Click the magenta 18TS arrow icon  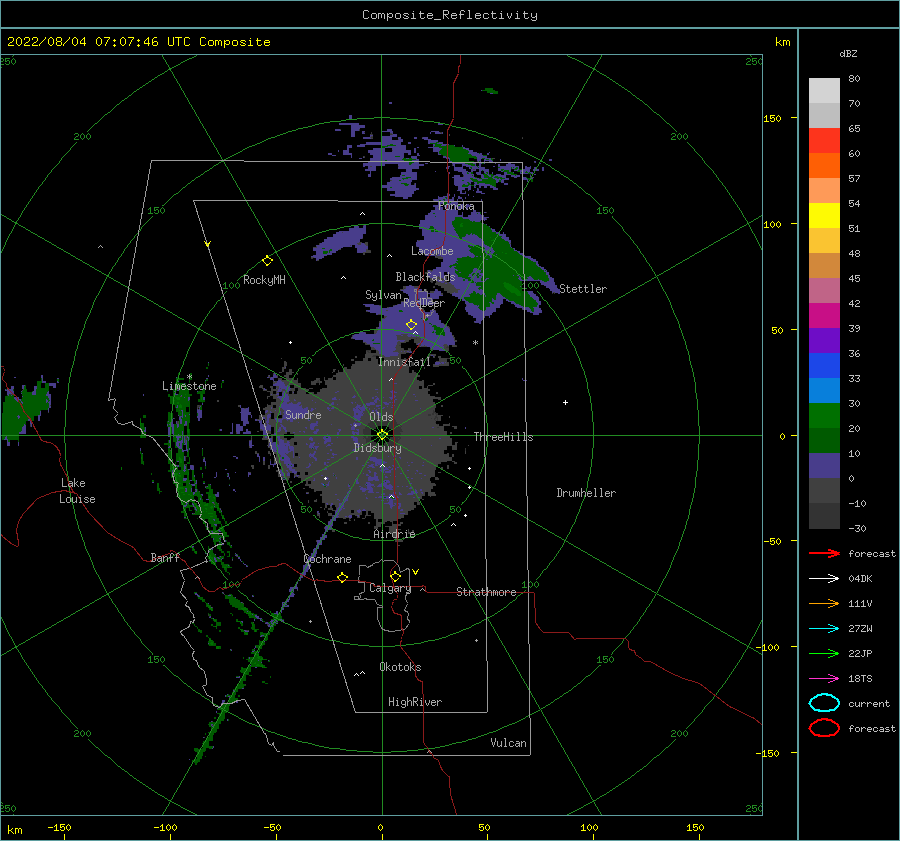(x=824, y=679)
